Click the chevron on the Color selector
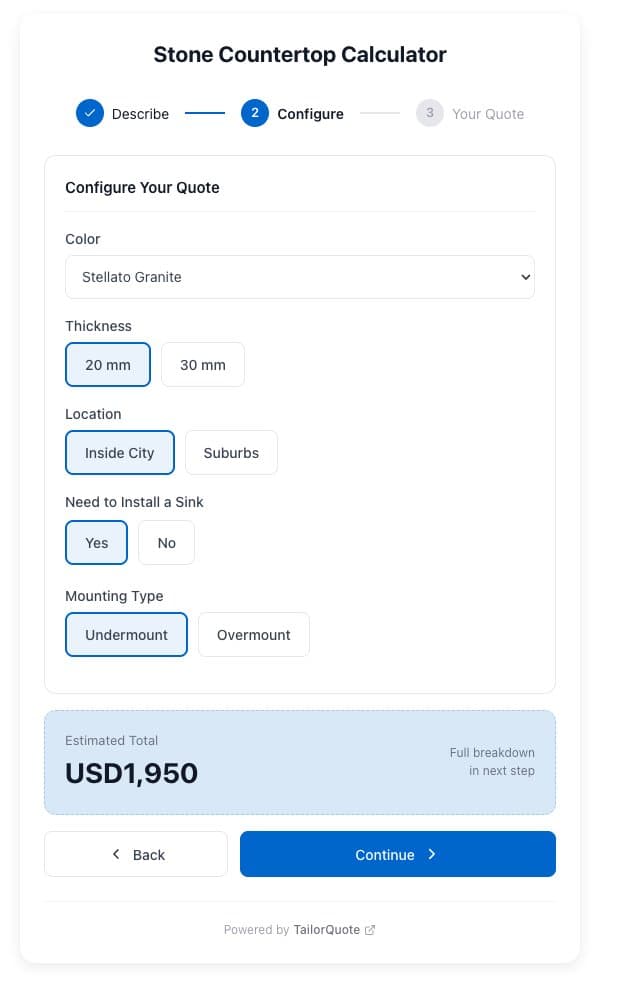 523,276
